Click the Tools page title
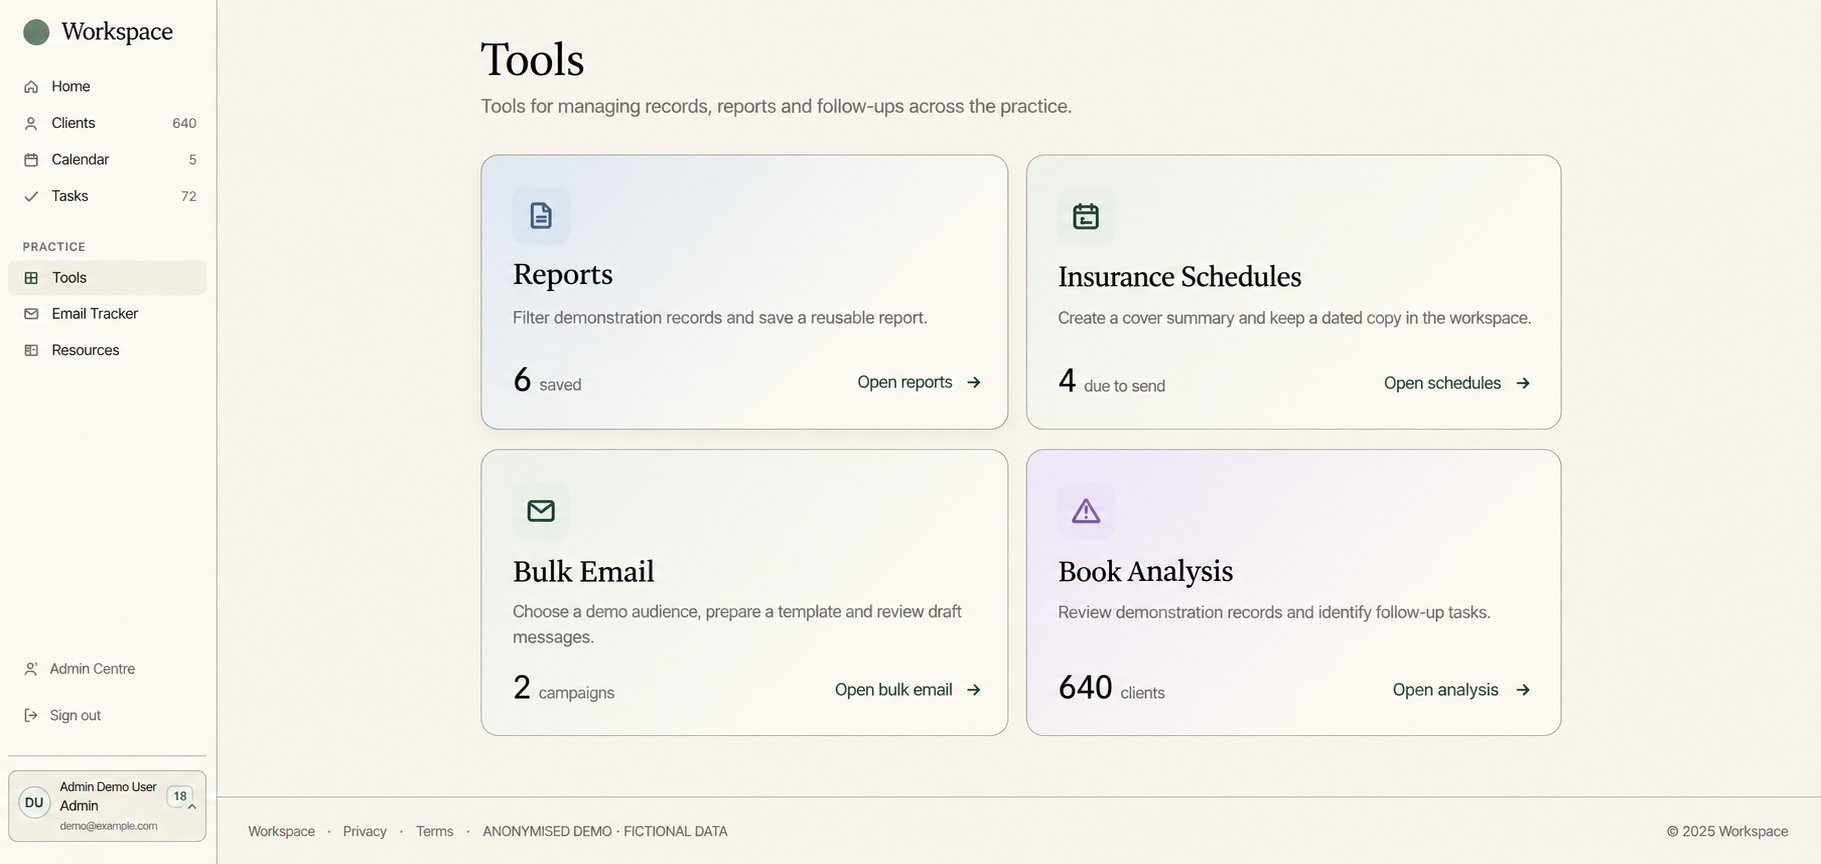 point(533,59)
